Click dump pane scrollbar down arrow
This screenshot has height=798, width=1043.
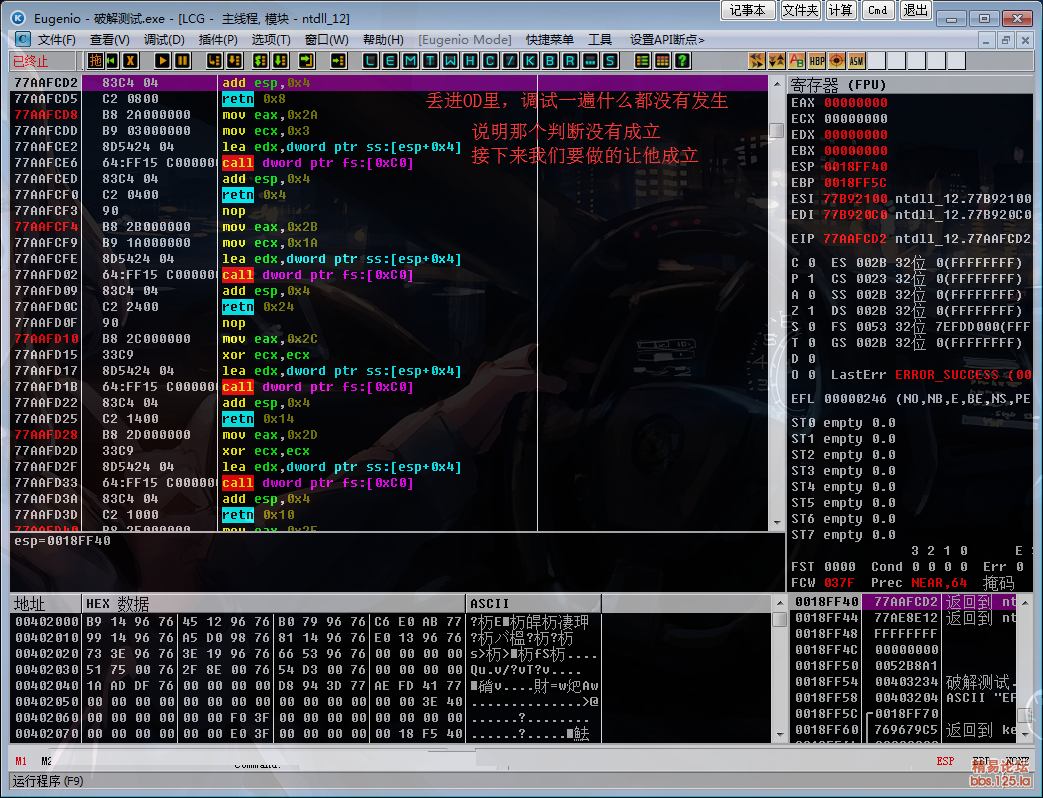click(x=780, y=735)
